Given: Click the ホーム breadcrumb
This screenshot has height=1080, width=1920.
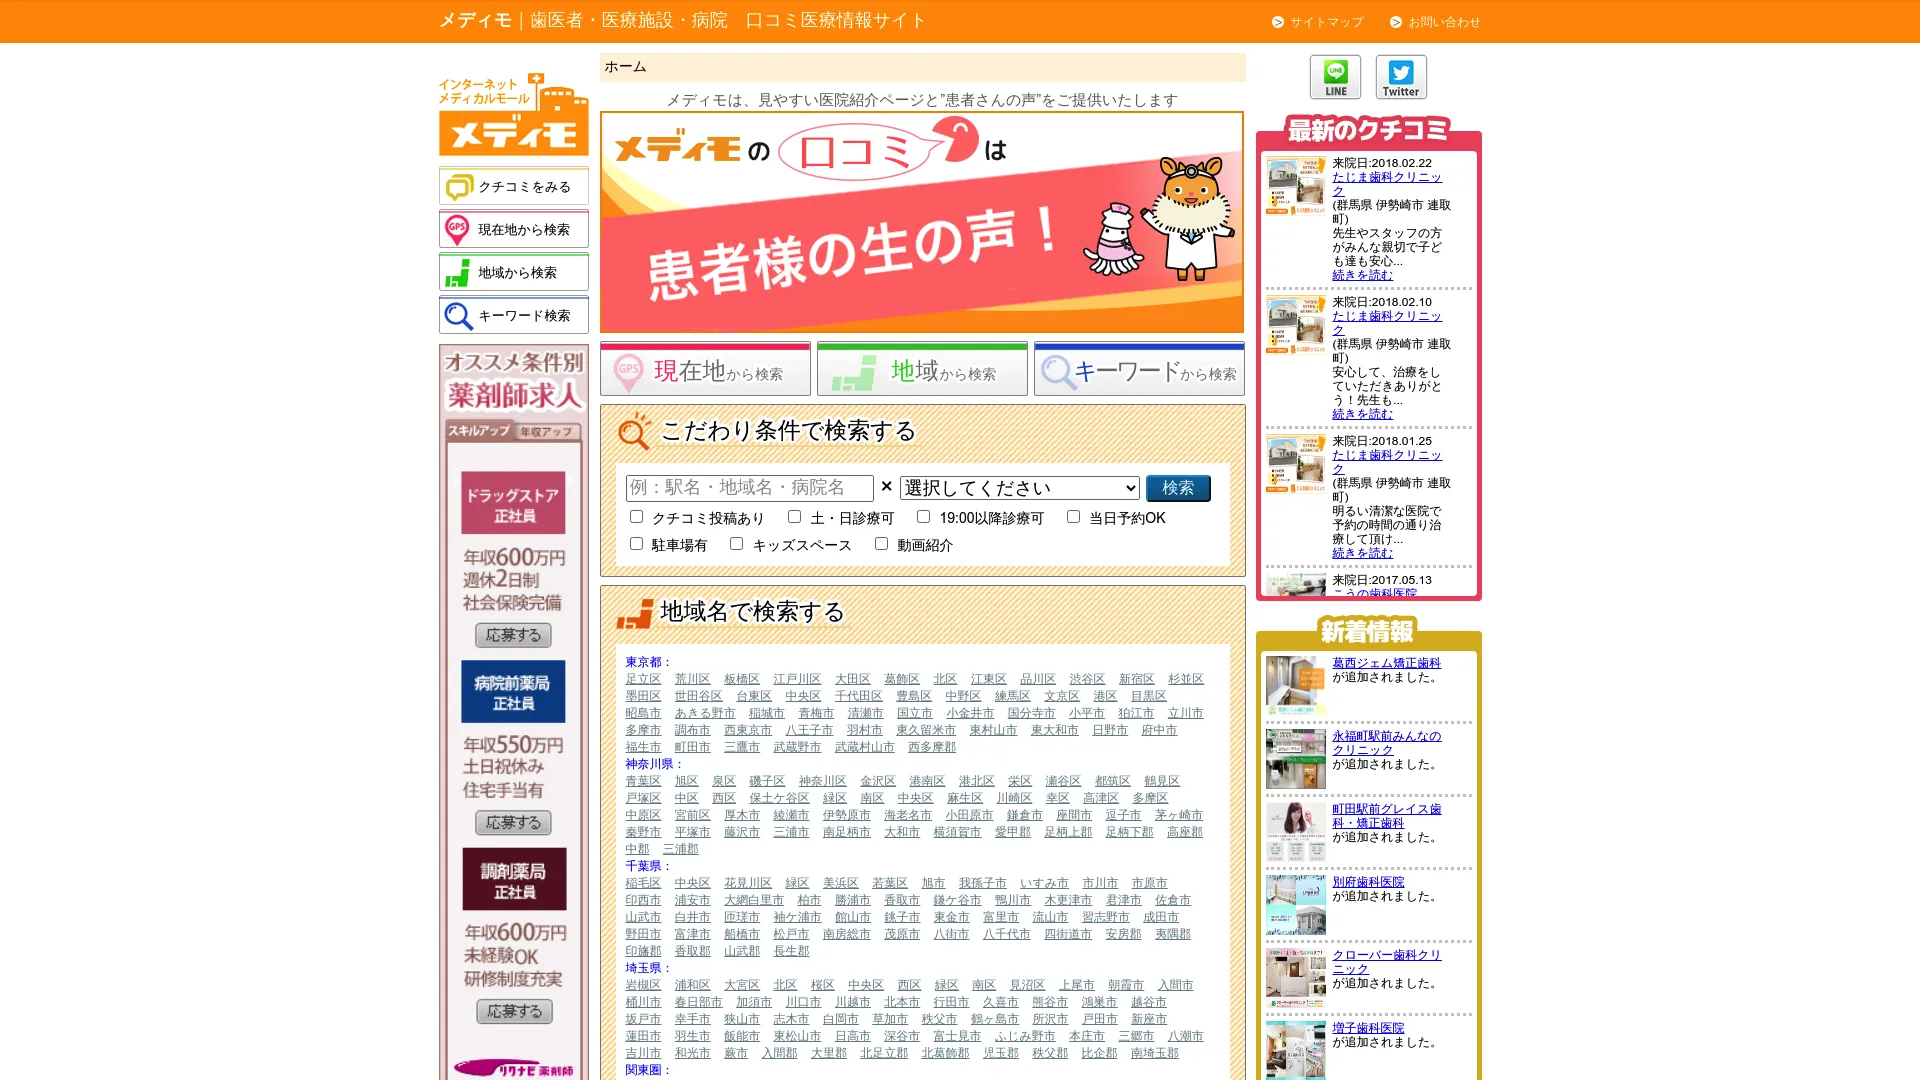Looking at the screenshot, I should [x=626, y=67].
